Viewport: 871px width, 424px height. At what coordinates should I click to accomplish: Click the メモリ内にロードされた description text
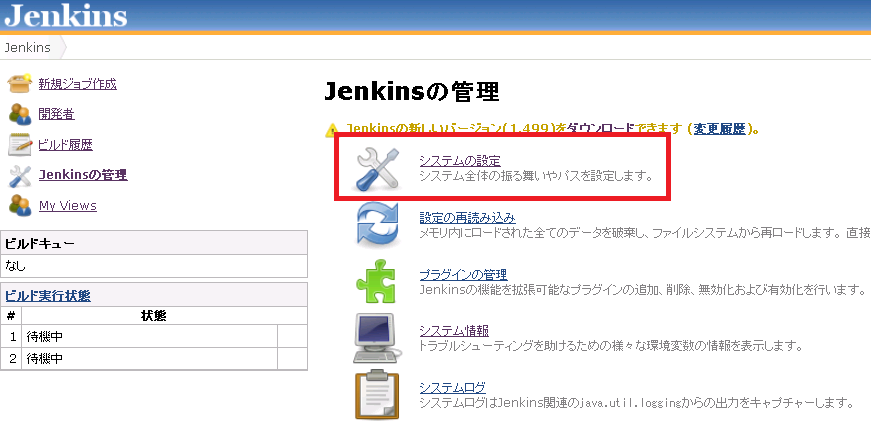[645, 232]
